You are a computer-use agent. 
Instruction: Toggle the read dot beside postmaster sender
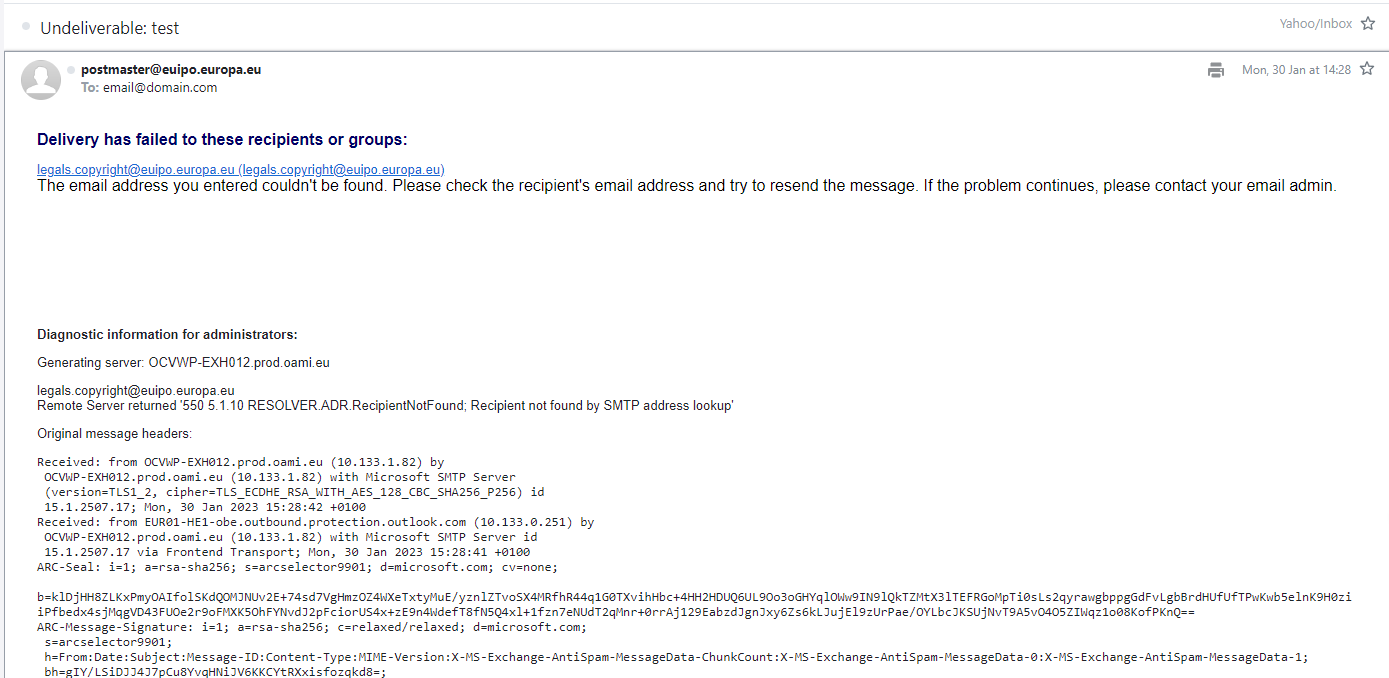pyautogui.click(x=72, y=69)
